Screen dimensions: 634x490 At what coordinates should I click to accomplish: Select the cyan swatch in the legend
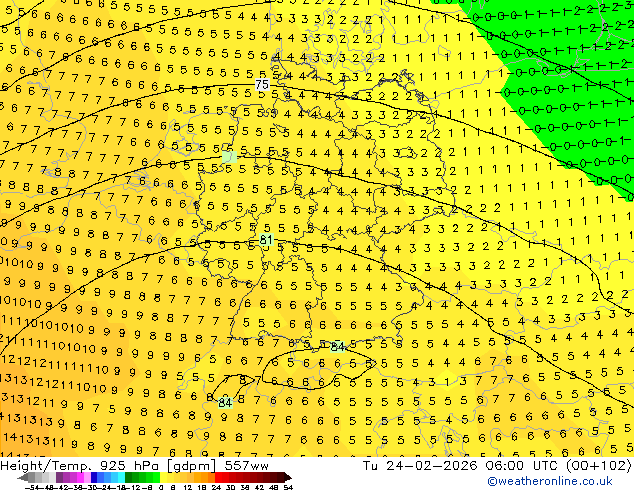pyautogui.click(x=122, y=478)
